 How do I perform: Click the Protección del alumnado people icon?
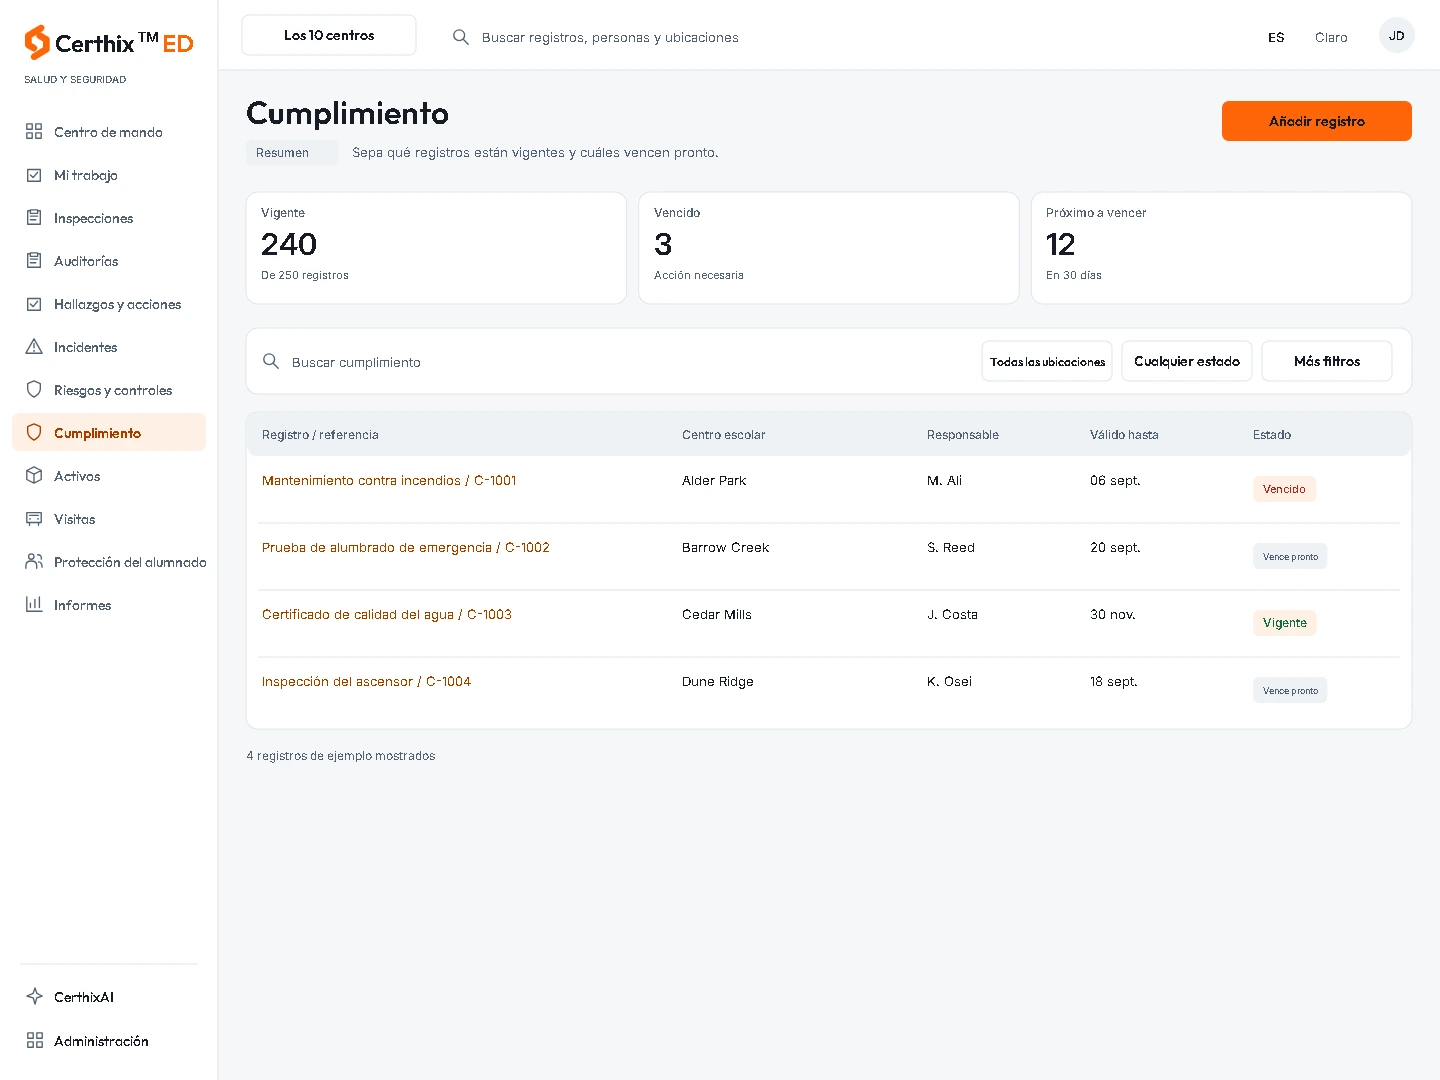tap(34, 561)
